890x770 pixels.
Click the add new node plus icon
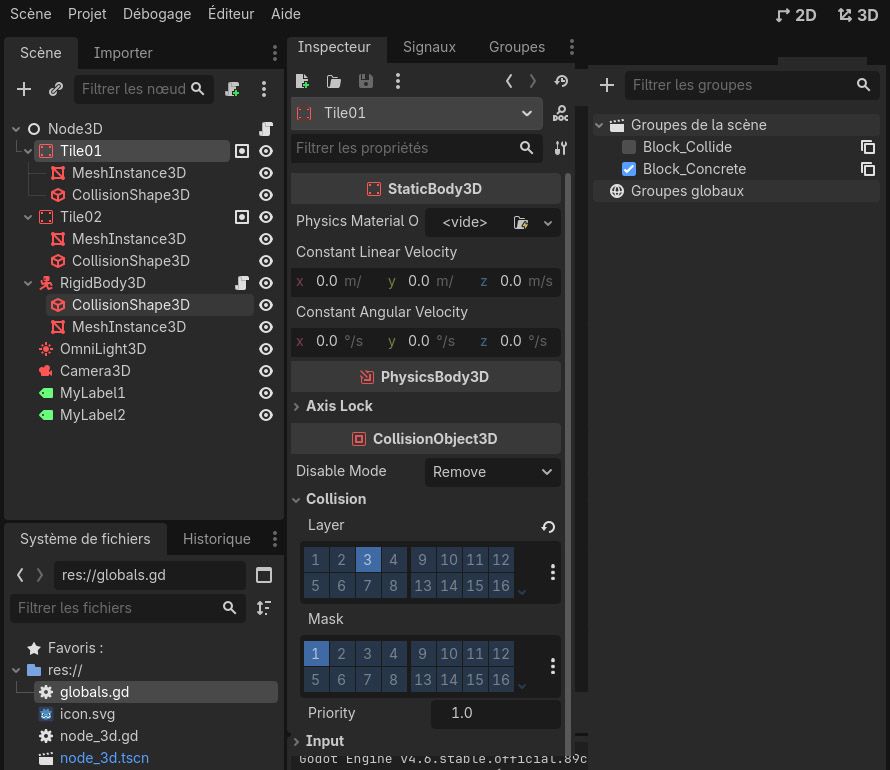tap(24, 89)
